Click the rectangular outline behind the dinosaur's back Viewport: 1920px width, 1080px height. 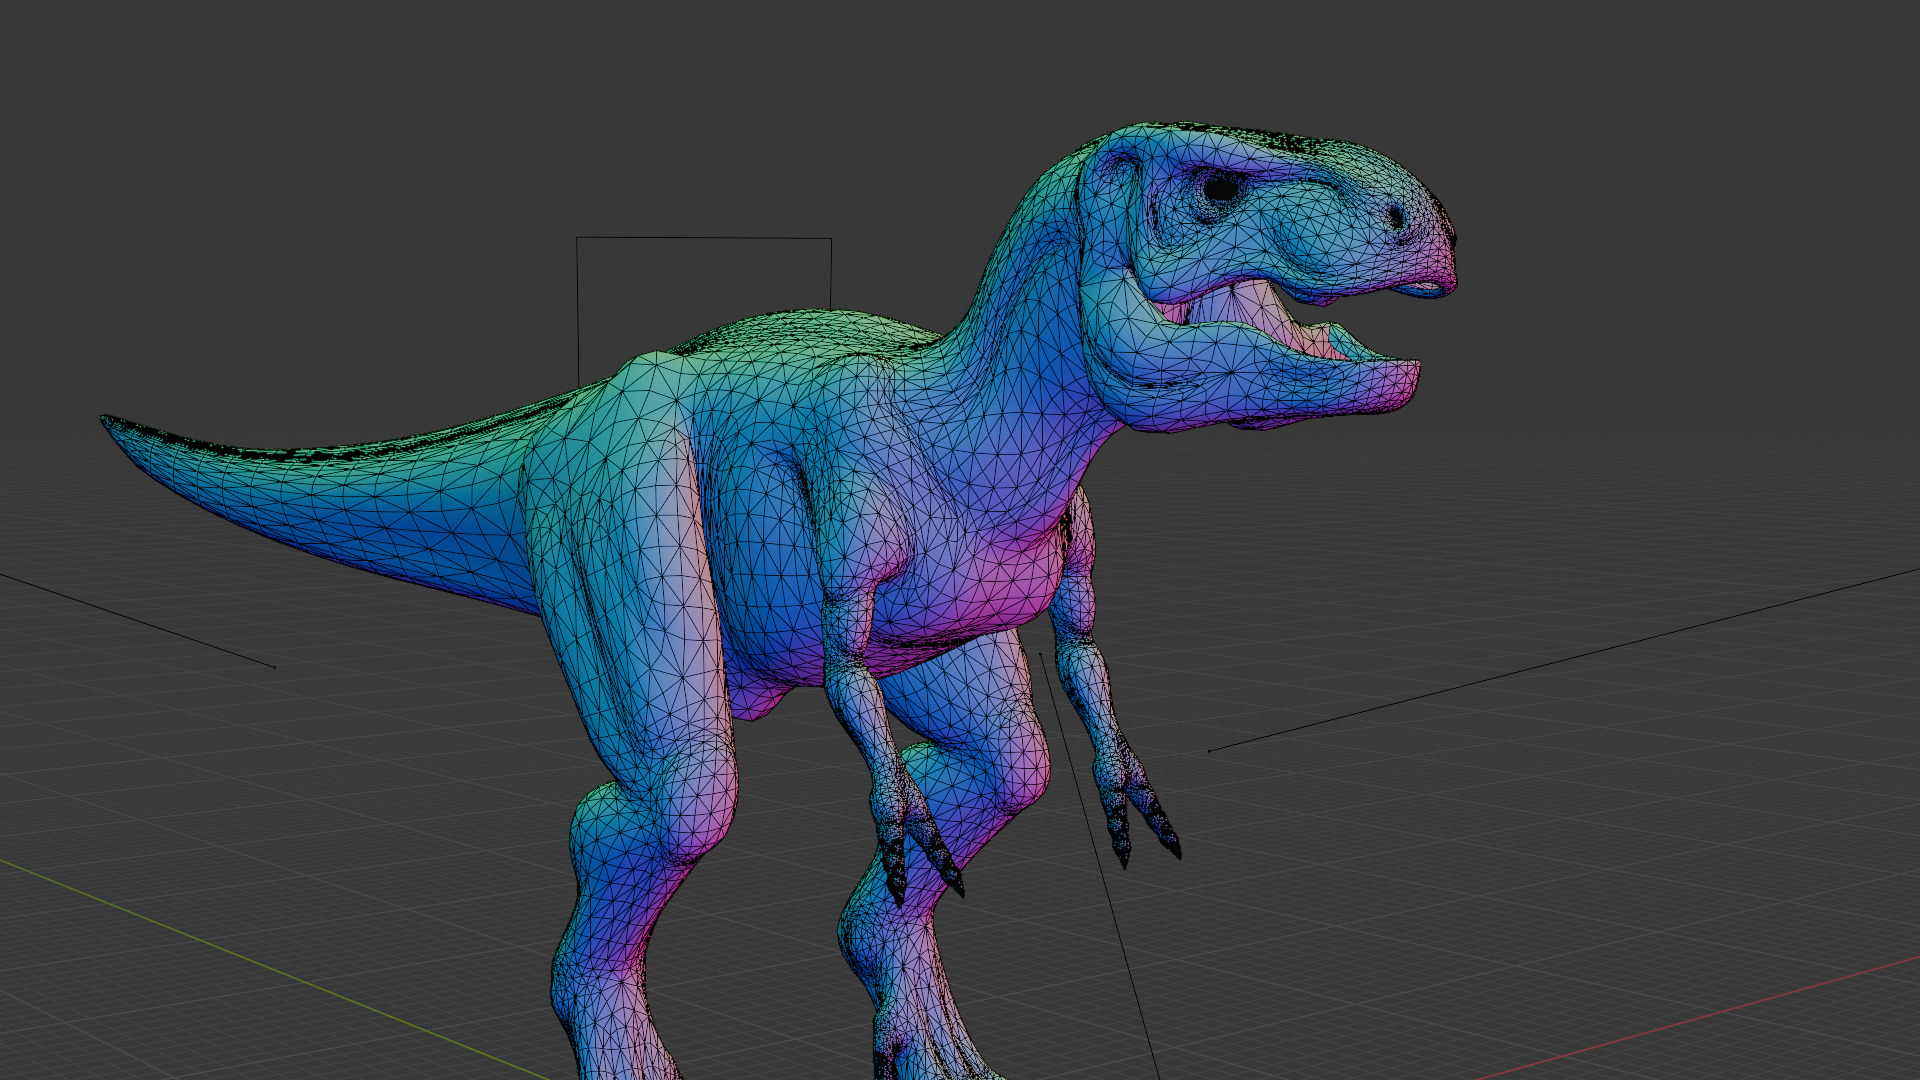pyautogui.click(x=703, y=238)
